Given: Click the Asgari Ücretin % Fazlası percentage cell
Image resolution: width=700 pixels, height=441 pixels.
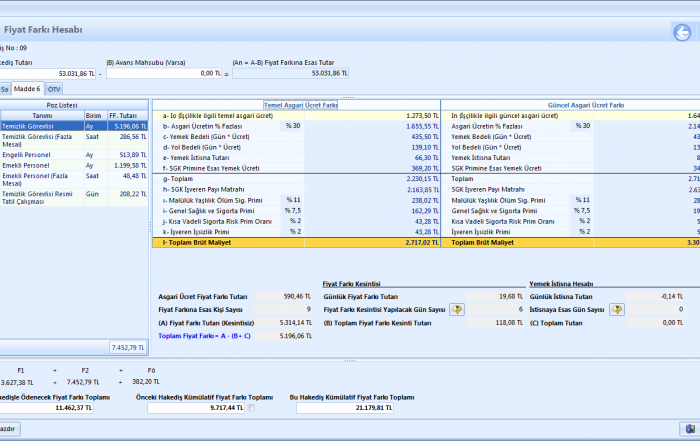Looking at the screenshot, I should click(x=292, y=127).
